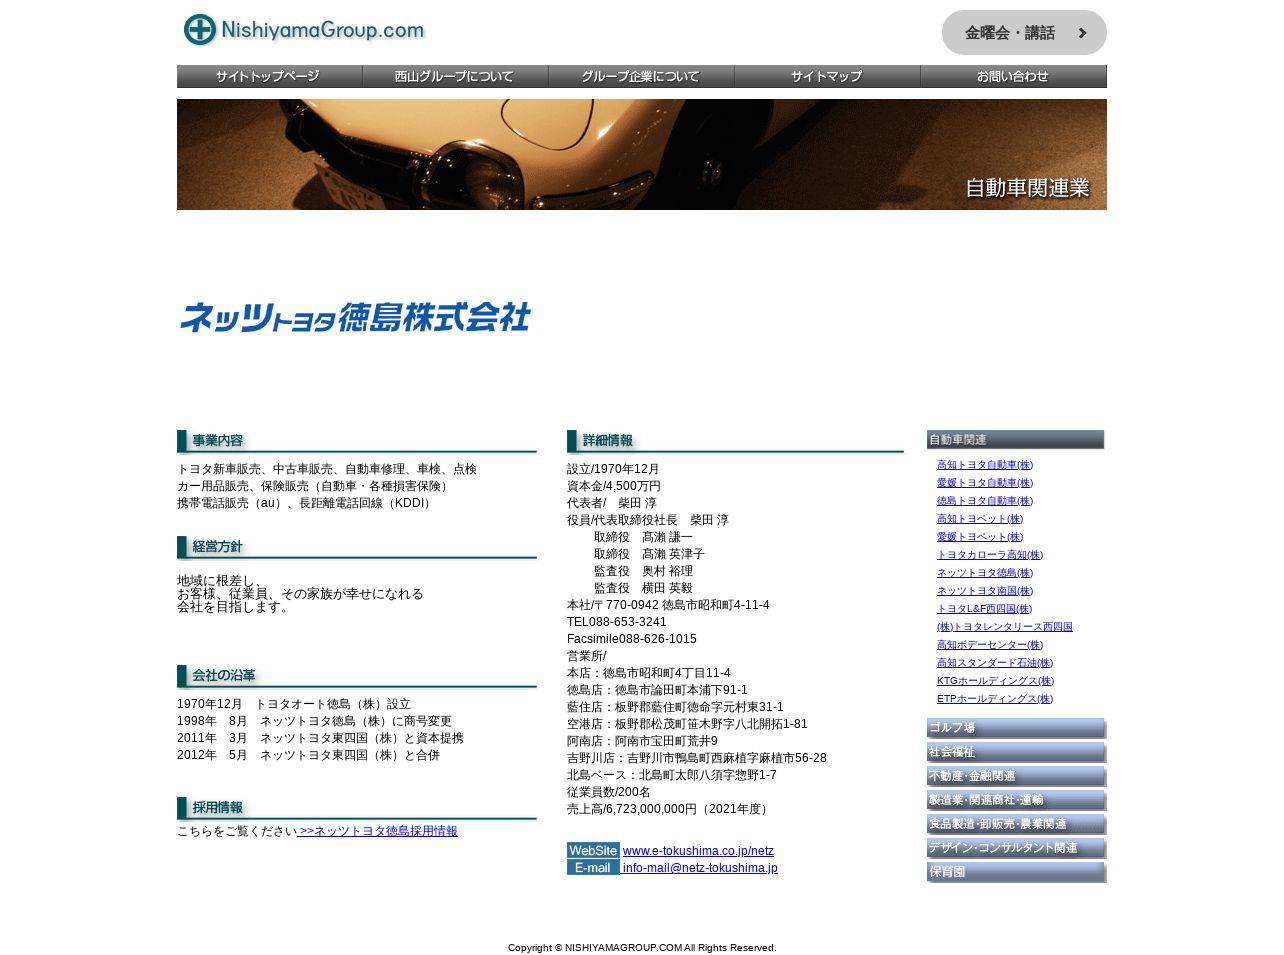Click the info-mail@netz-tokushima.jp email link
This screenshot has width=1284, height=955.
click(700, 868)
